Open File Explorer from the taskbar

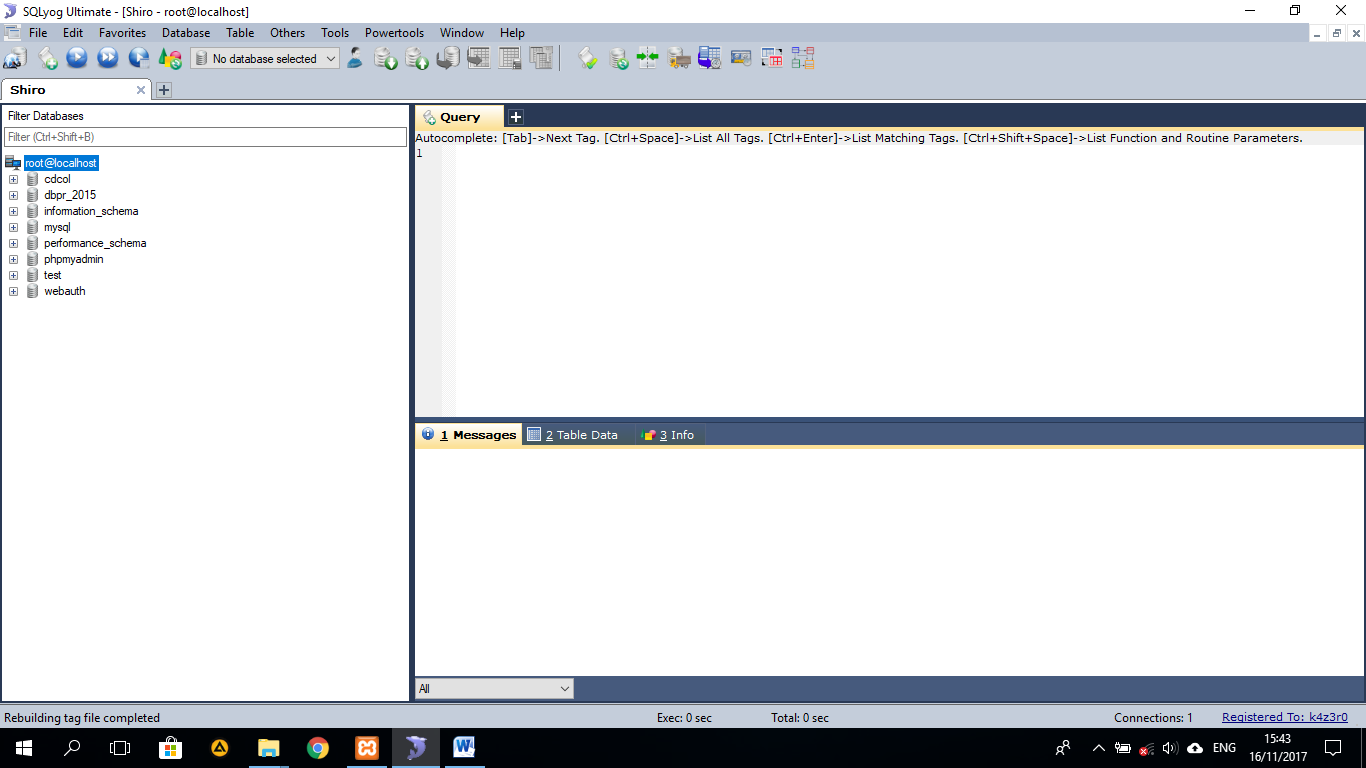269,748
